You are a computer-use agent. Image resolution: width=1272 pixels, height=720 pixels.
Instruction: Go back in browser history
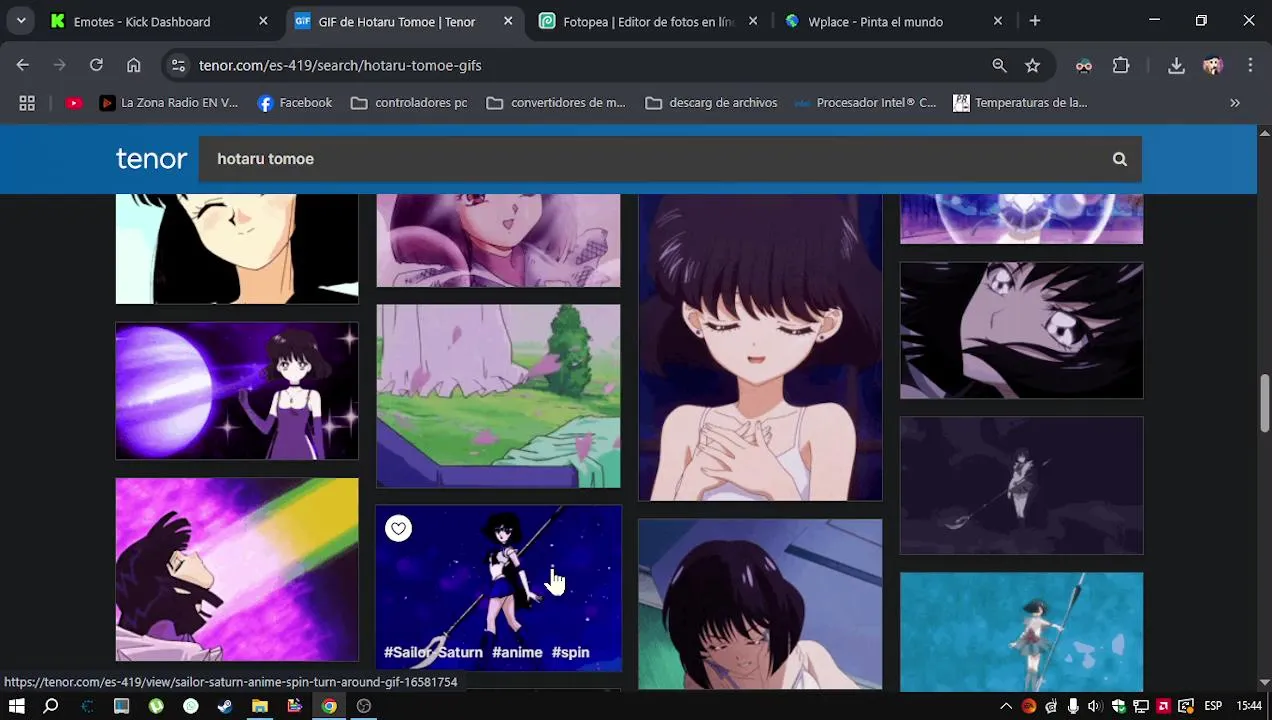pyautogui.click(x=23, y=65)
